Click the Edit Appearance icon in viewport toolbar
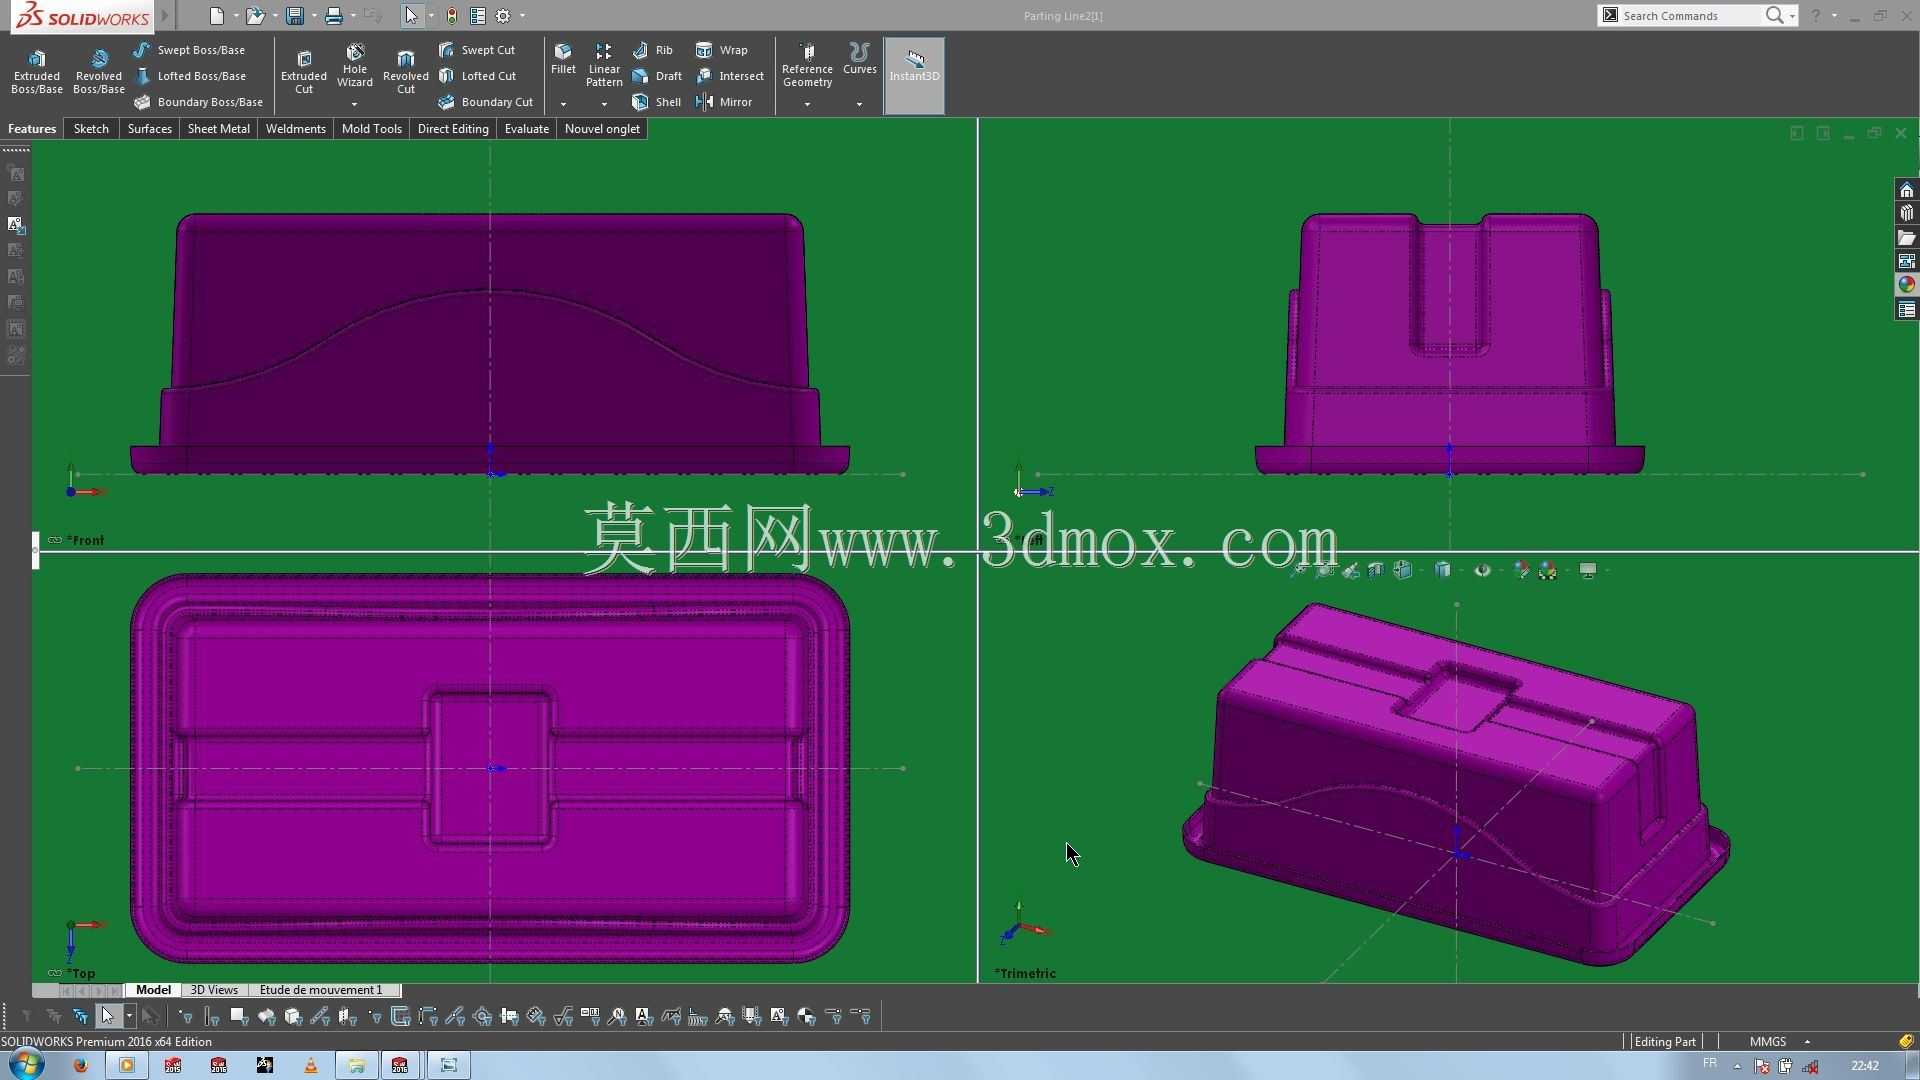Viewport: 1920px width, 1080px height. [x=1521, y=570]
